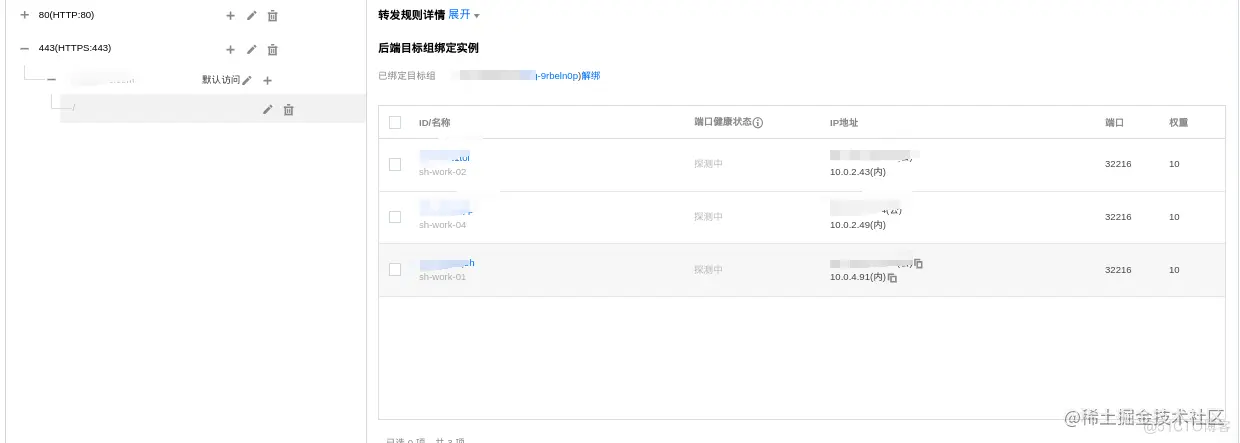Open instance ID link above sh-work-02
Viewport: 1240px width, 443px height.
(444, 157)
